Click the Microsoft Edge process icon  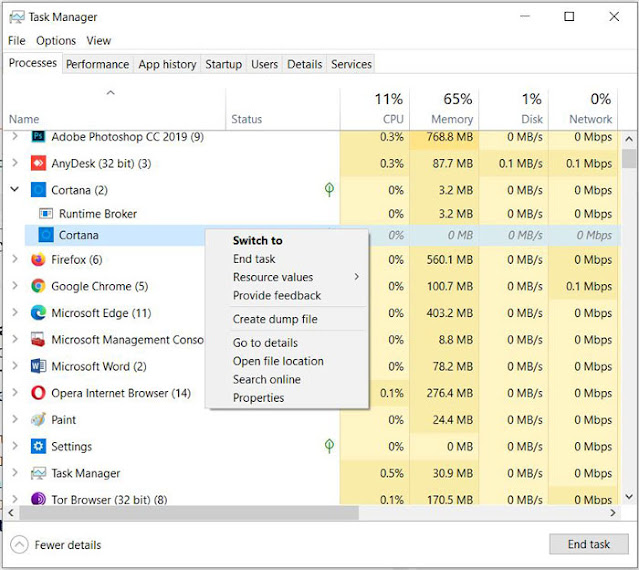[38, 313]
